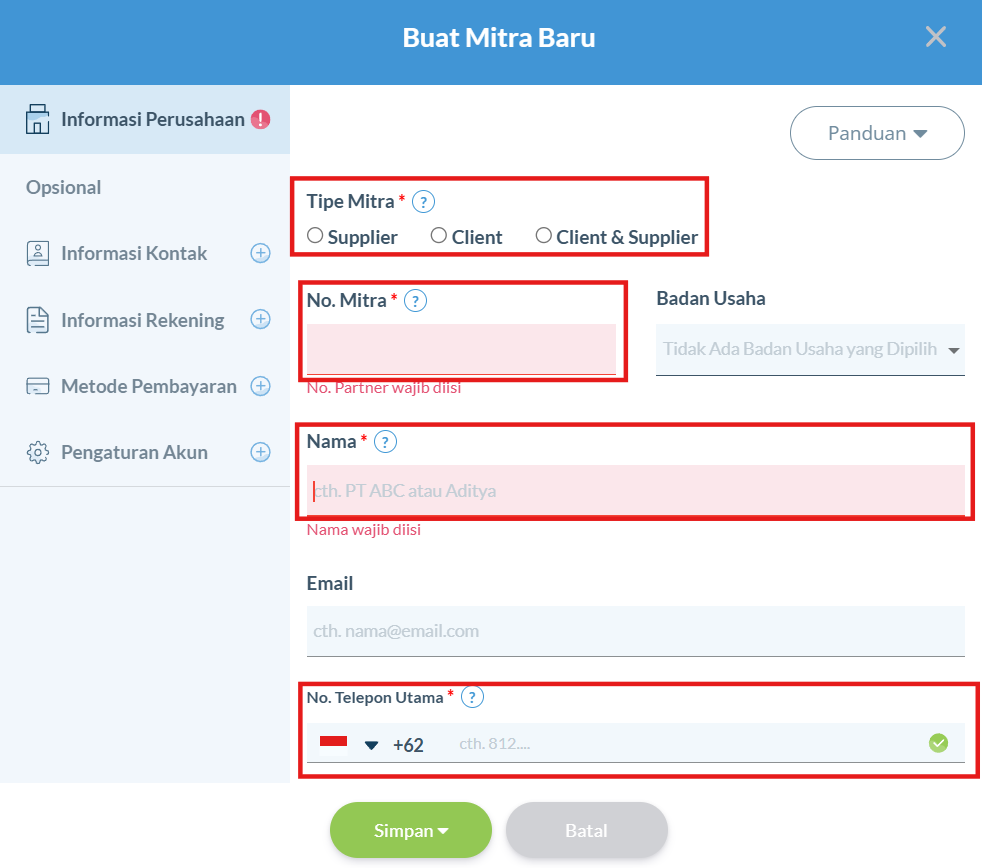
Task: Switch to the Metode Pembayaran section
Action: tap(148, 386)
